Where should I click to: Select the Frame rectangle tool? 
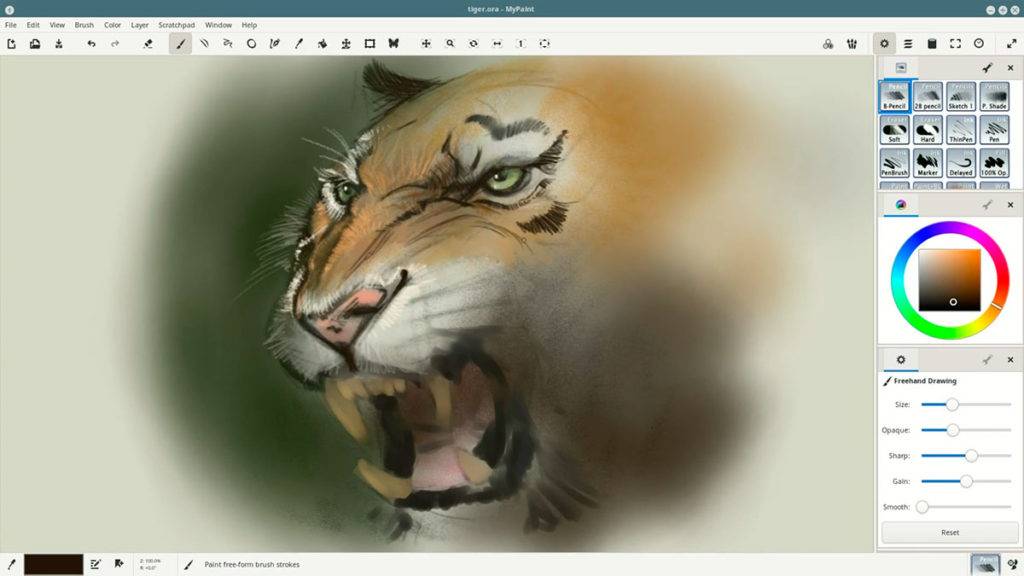tap(369, 44)
